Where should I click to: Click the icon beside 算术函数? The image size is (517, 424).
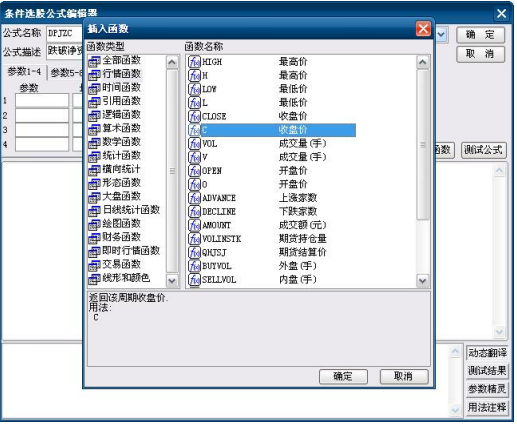(94, 129)
